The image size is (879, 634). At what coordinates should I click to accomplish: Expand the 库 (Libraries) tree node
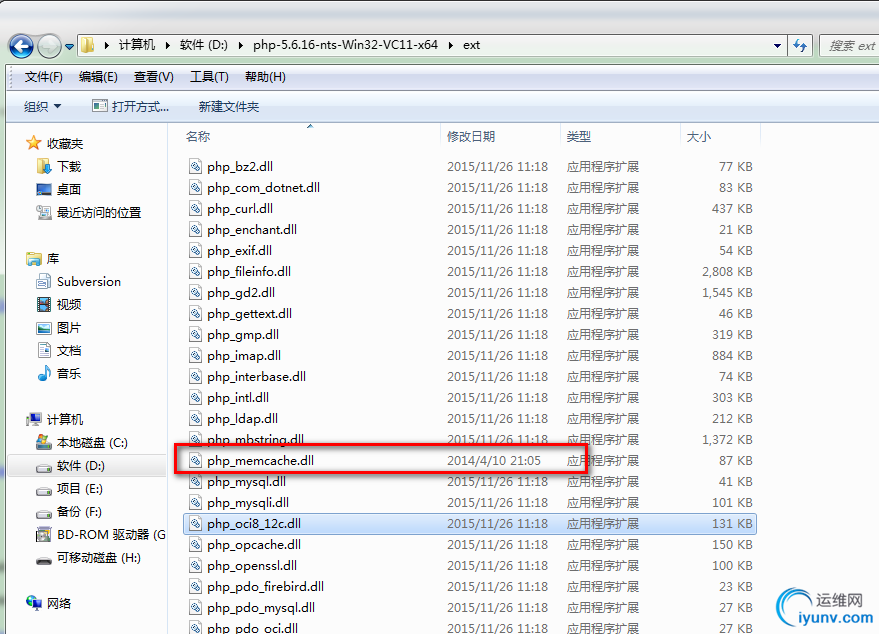[18, 258]
